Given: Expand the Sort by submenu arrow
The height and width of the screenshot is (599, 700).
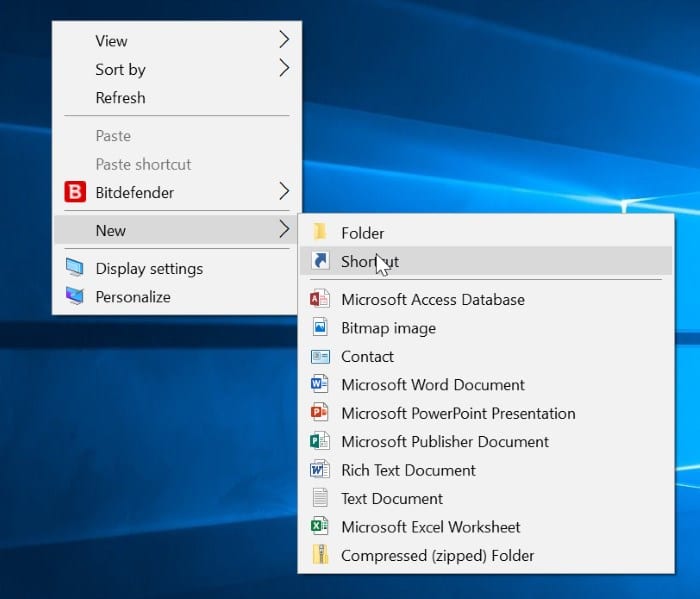Looking at the screenshot, I should (284, 68).
